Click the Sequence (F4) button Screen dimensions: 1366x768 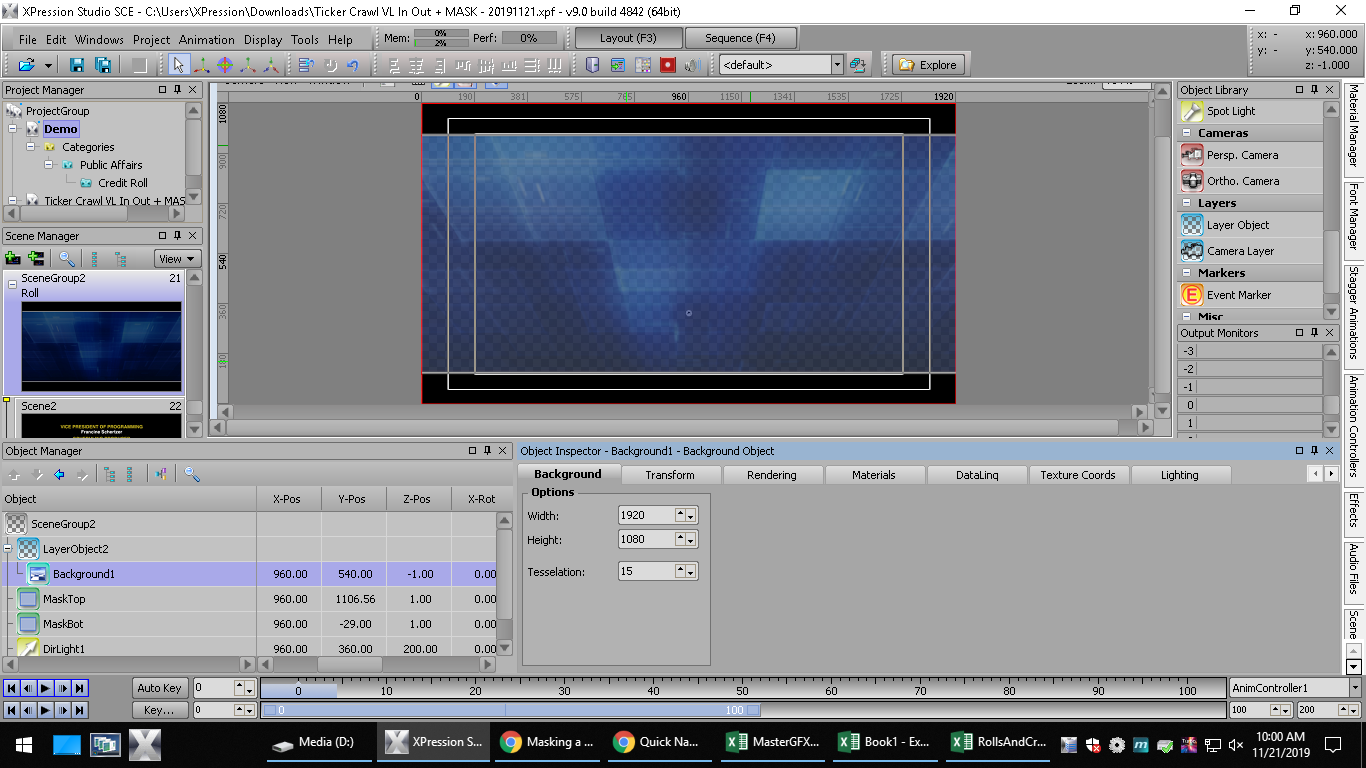740,38
